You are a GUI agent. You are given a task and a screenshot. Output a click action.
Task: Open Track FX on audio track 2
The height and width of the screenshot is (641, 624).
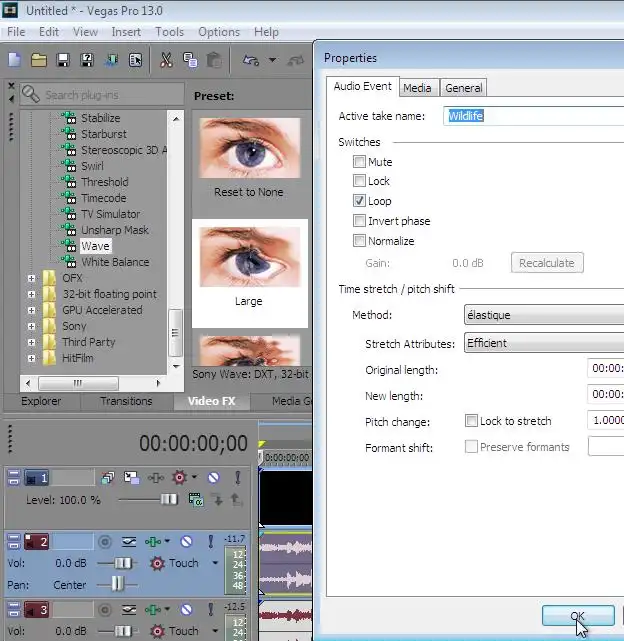click(153, 542)
